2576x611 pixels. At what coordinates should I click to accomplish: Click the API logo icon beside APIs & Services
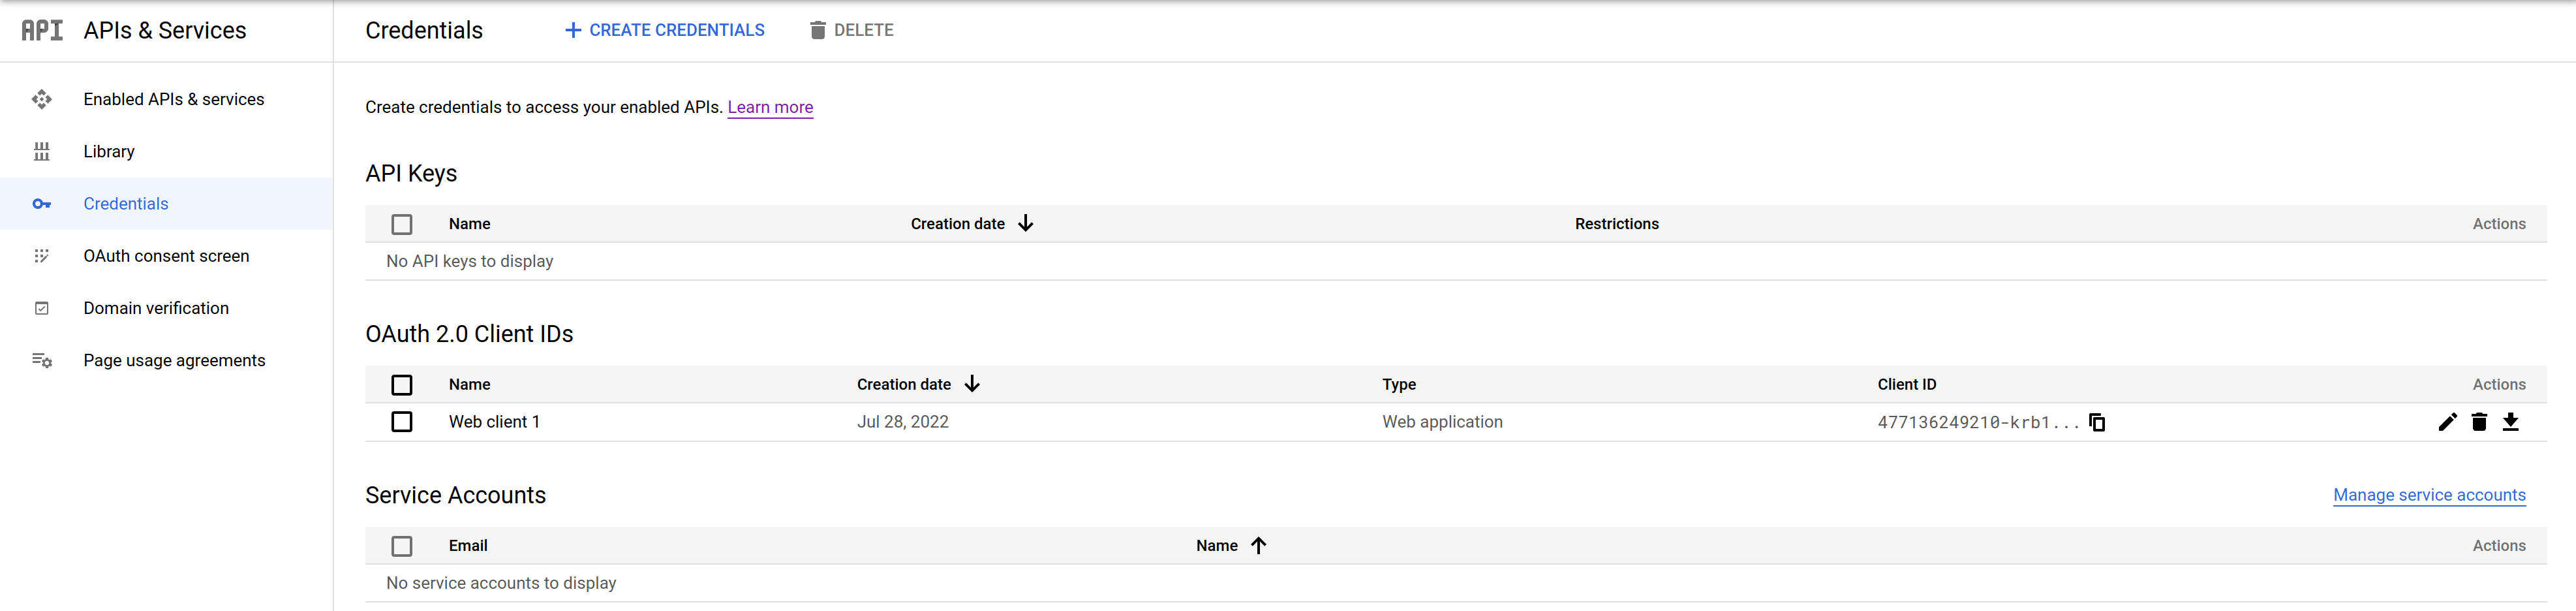[42, 30]
